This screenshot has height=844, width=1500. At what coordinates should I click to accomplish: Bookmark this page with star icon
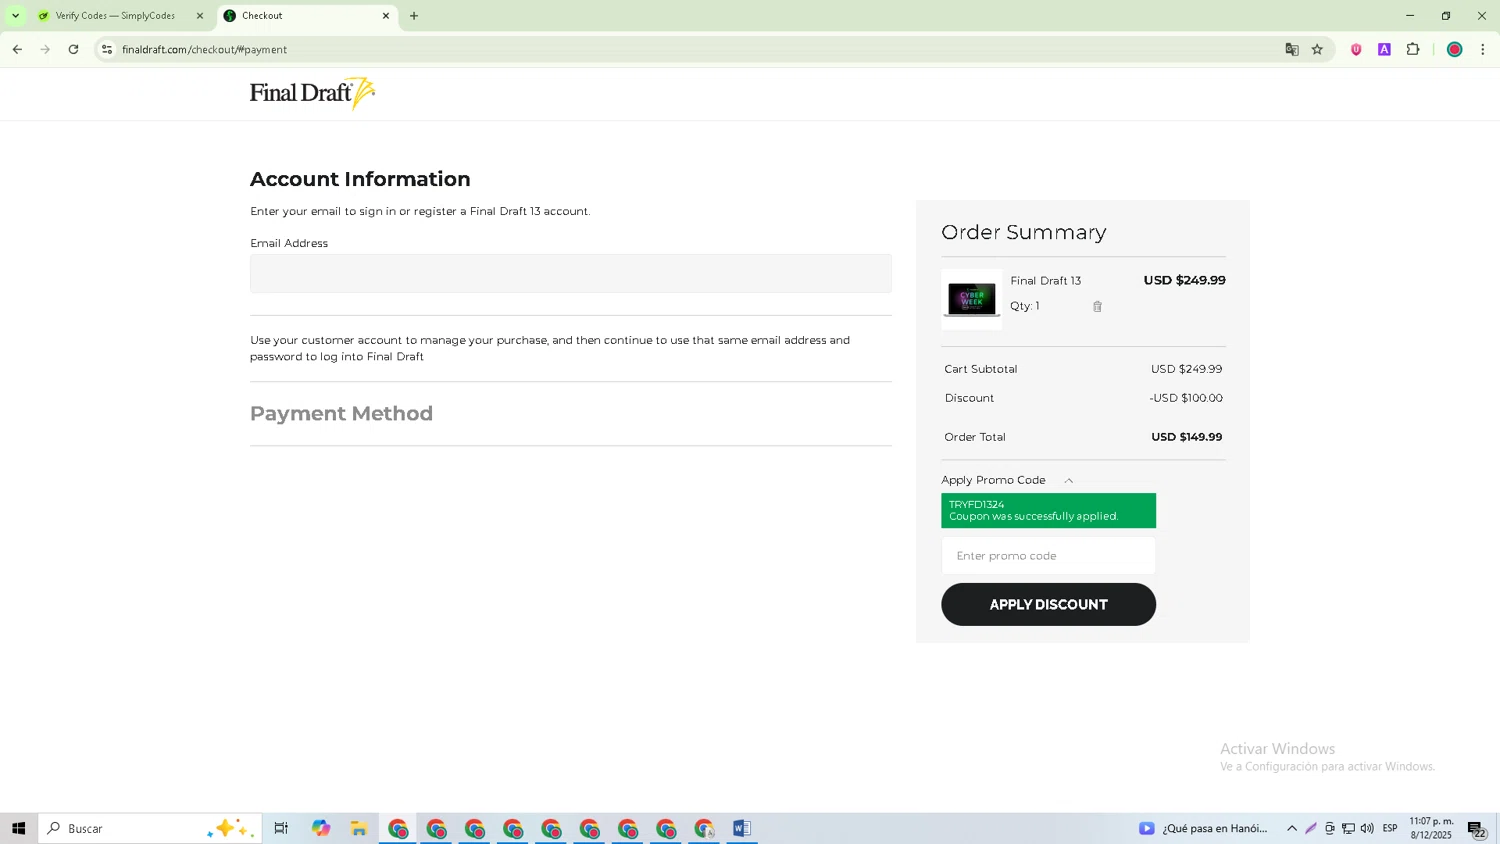coord(1318,49)
